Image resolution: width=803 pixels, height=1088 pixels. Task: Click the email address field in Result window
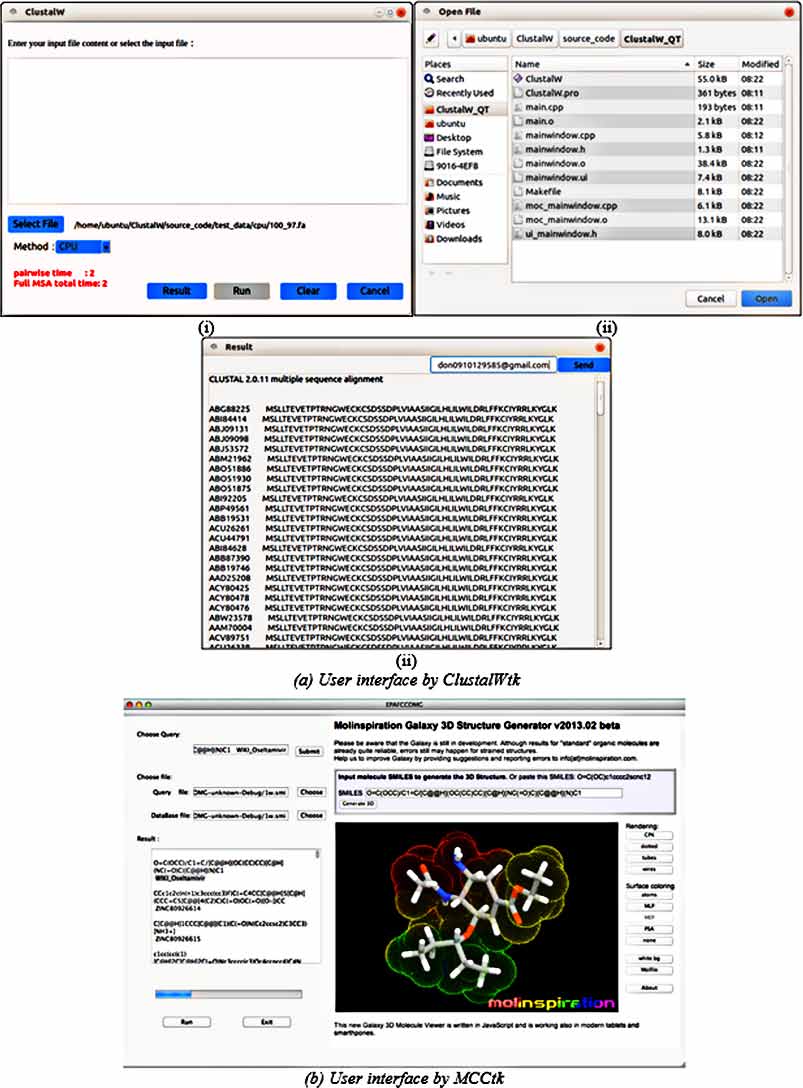tap(493, 365)
